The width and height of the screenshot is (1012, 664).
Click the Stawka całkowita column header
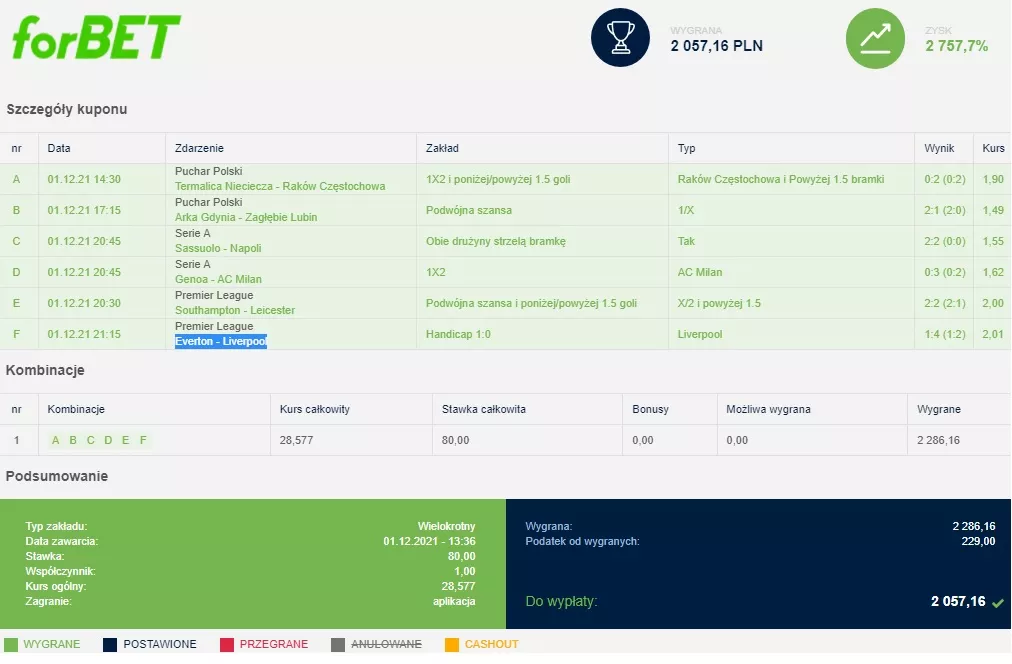[x=484, y=409]
